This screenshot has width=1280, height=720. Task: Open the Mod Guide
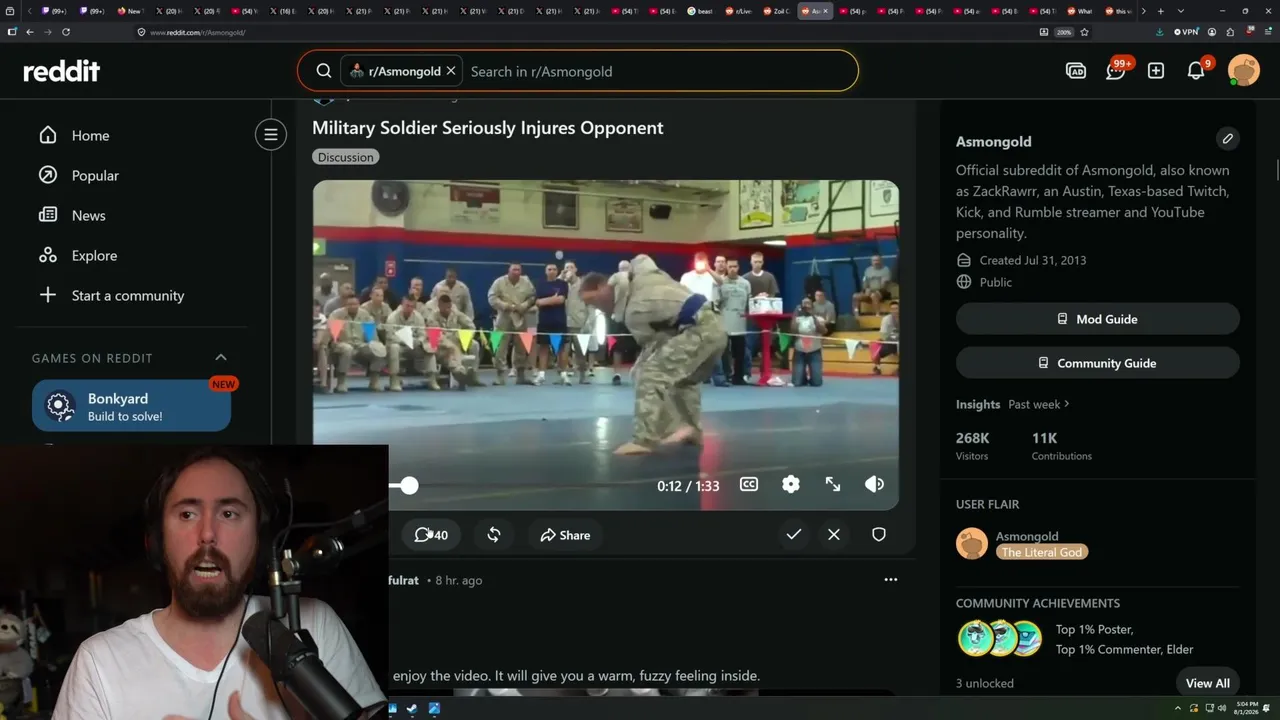pyautogui.click(x=1098, y=319)
